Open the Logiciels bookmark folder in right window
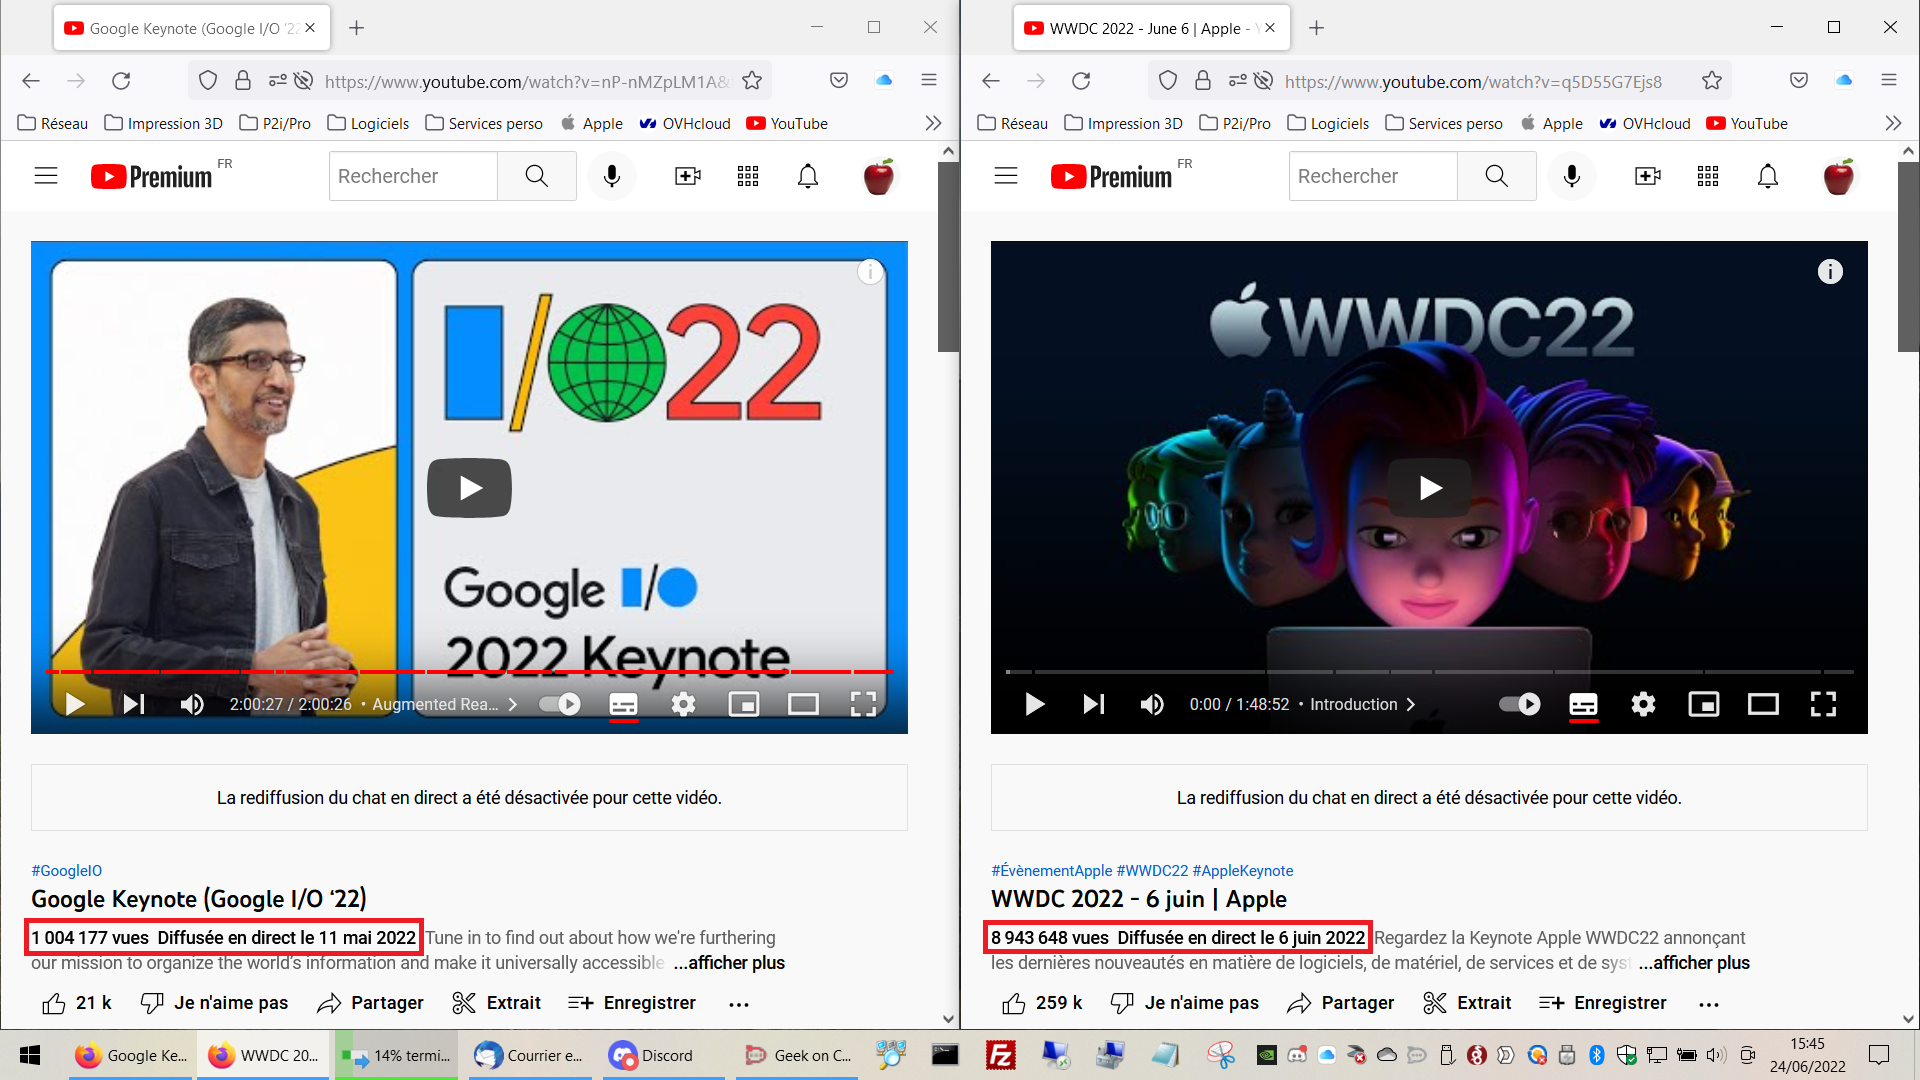Image resolution: width=1920 pixels, height=1080 pixels. tap(1327, 123)
